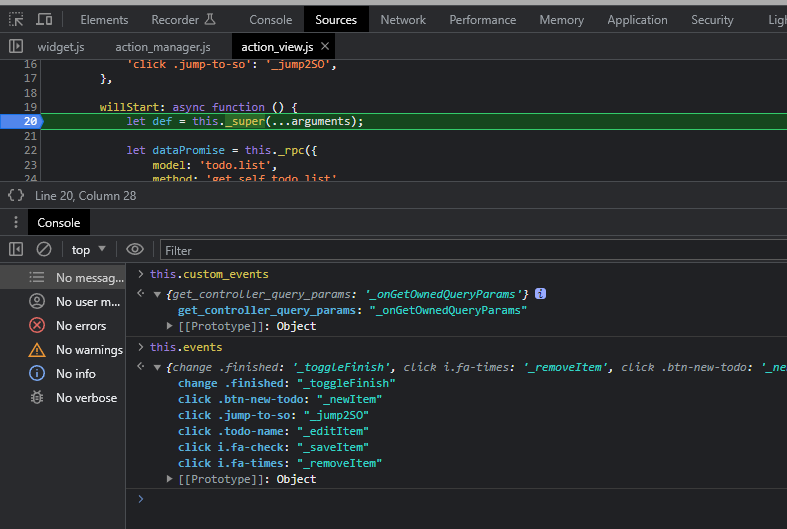The image size is (787, 529).
Task: Toggle the console sidebar panel icon
Action: pyautogui.click(x=16, y=249)
